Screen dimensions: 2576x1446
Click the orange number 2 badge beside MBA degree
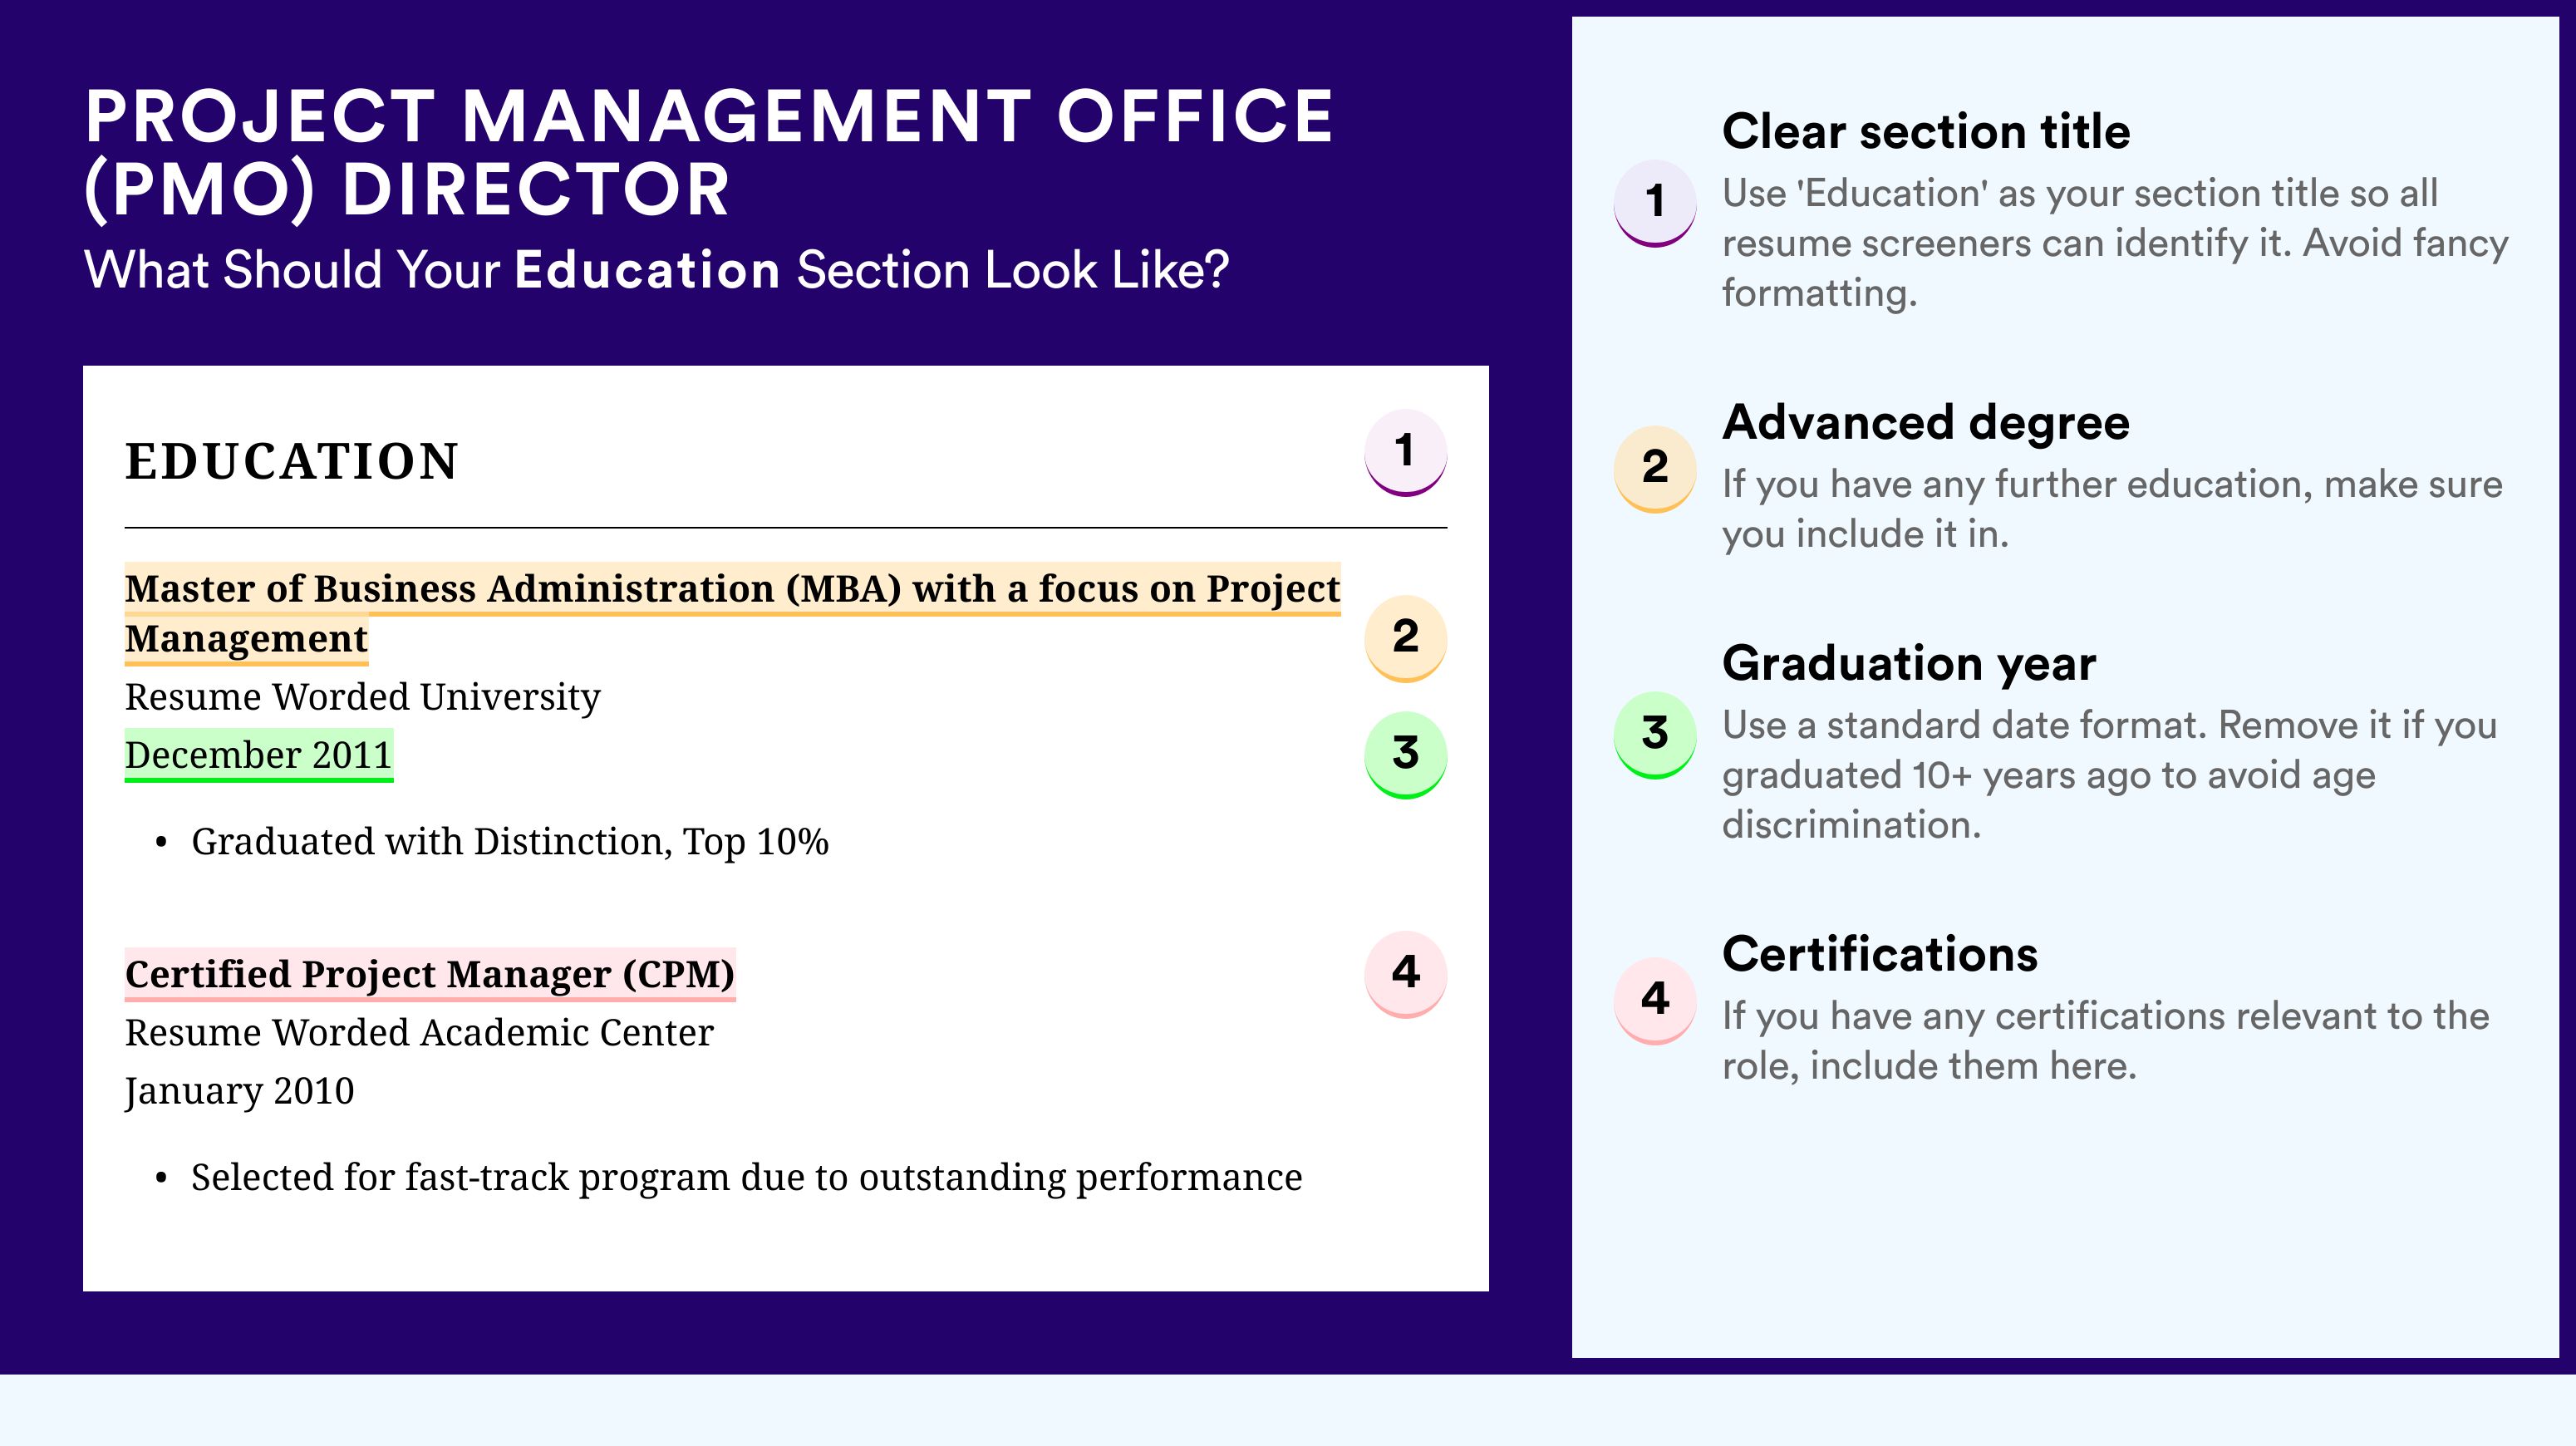point(1405,638)
